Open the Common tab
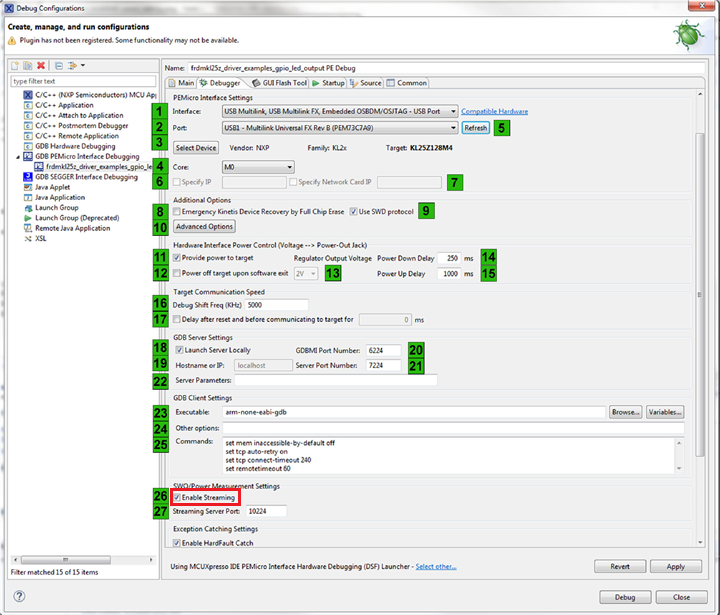 [x=407, y=83]
